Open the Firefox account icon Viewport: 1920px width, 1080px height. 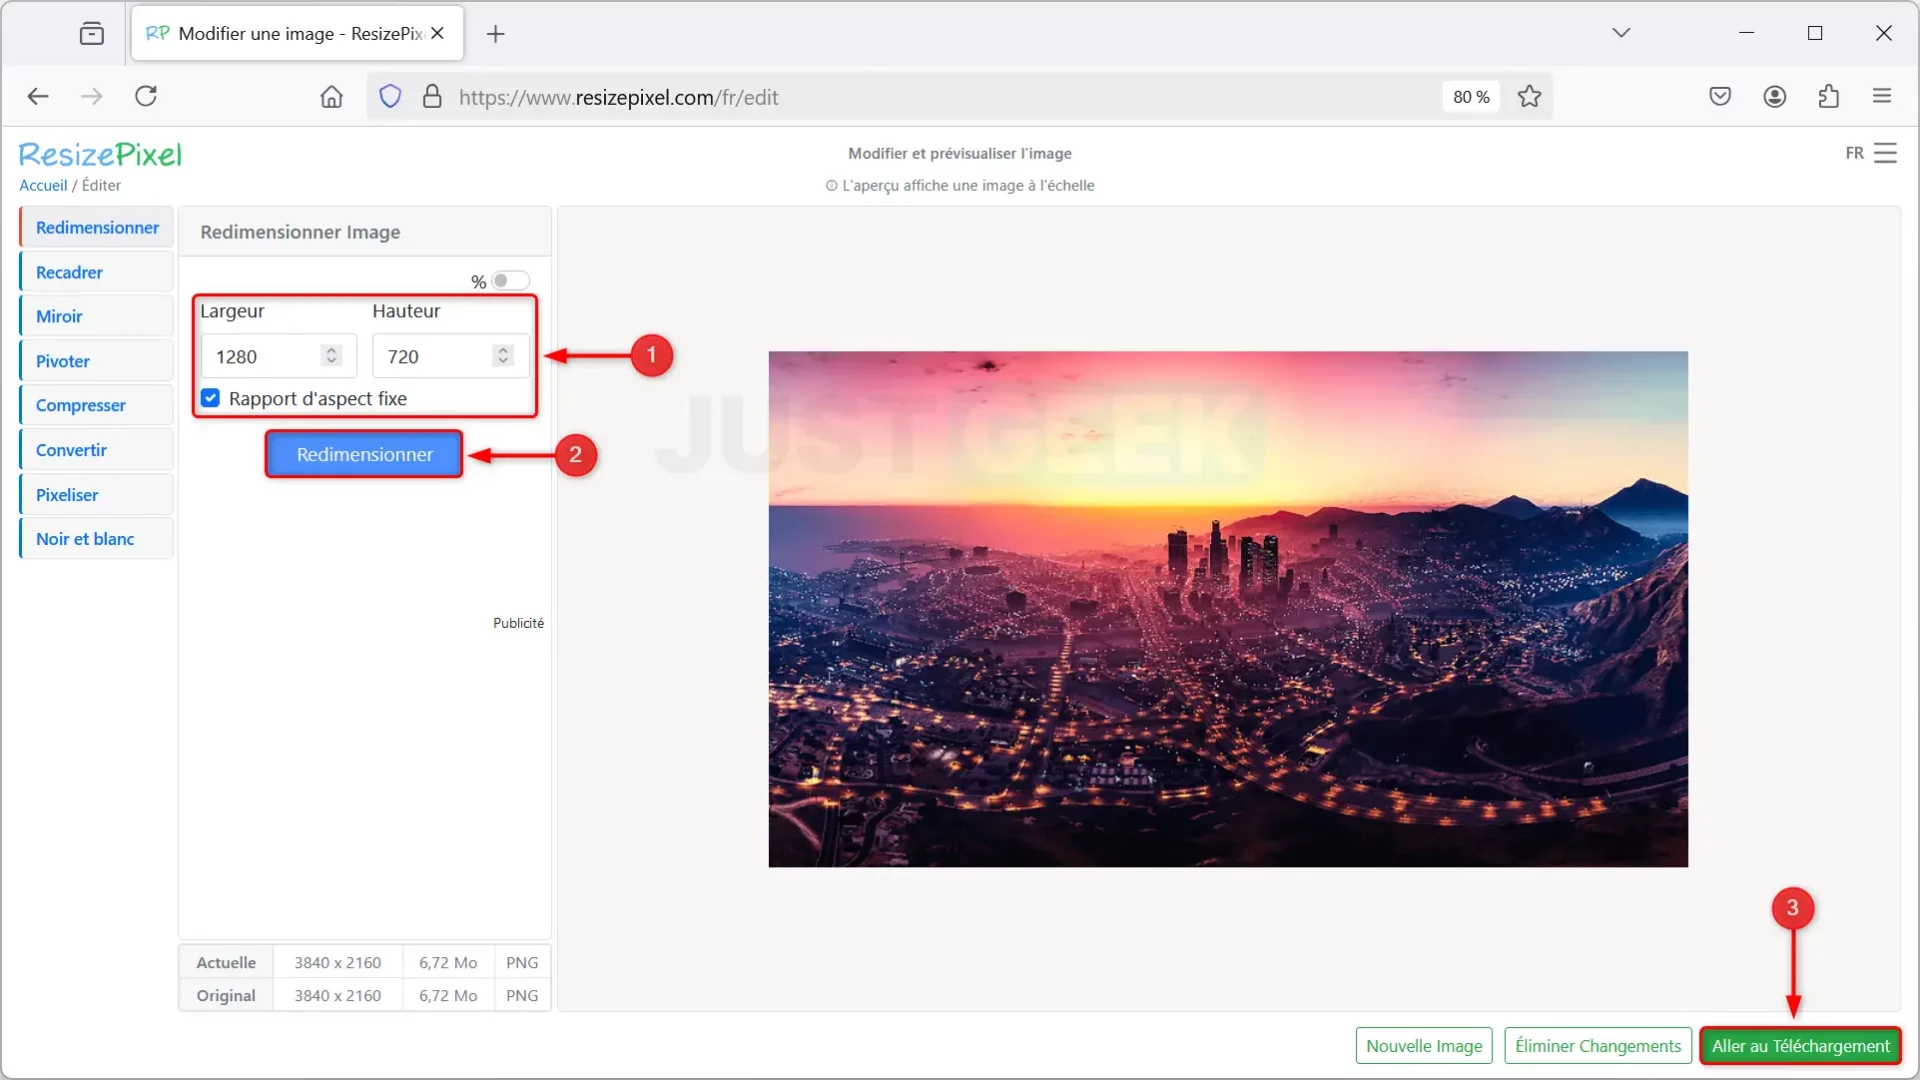point(1775,96)
